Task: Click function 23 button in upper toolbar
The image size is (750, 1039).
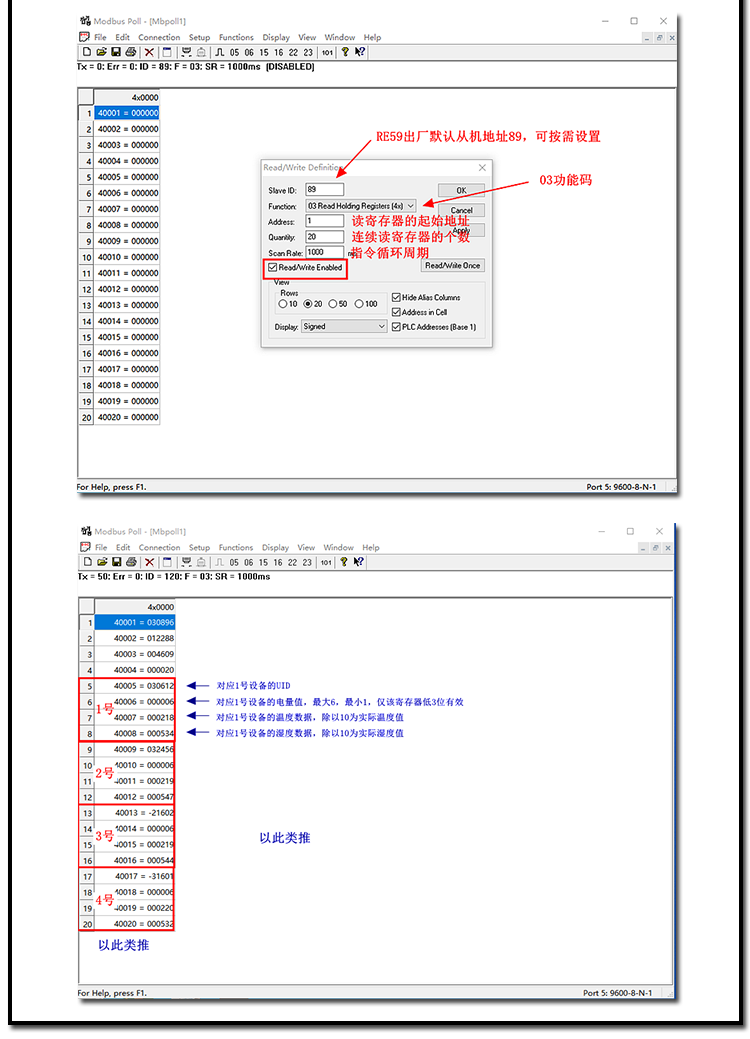Action: pyautogui.click(x=308, y=52)
